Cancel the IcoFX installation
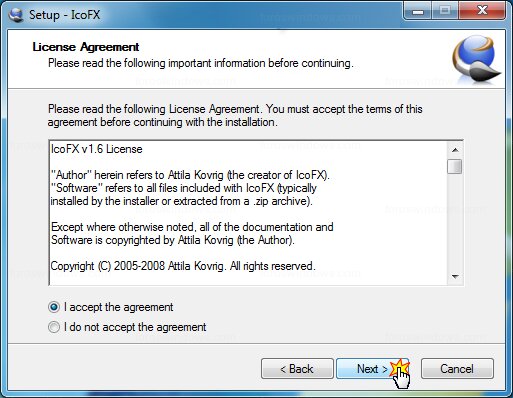Image resolution: width=513 pixels, height=398 pixels. point(457,369)
